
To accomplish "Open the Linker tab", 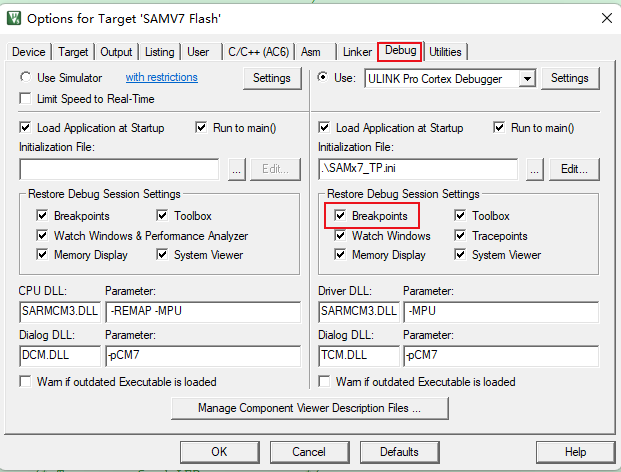I will pos(357,52).
